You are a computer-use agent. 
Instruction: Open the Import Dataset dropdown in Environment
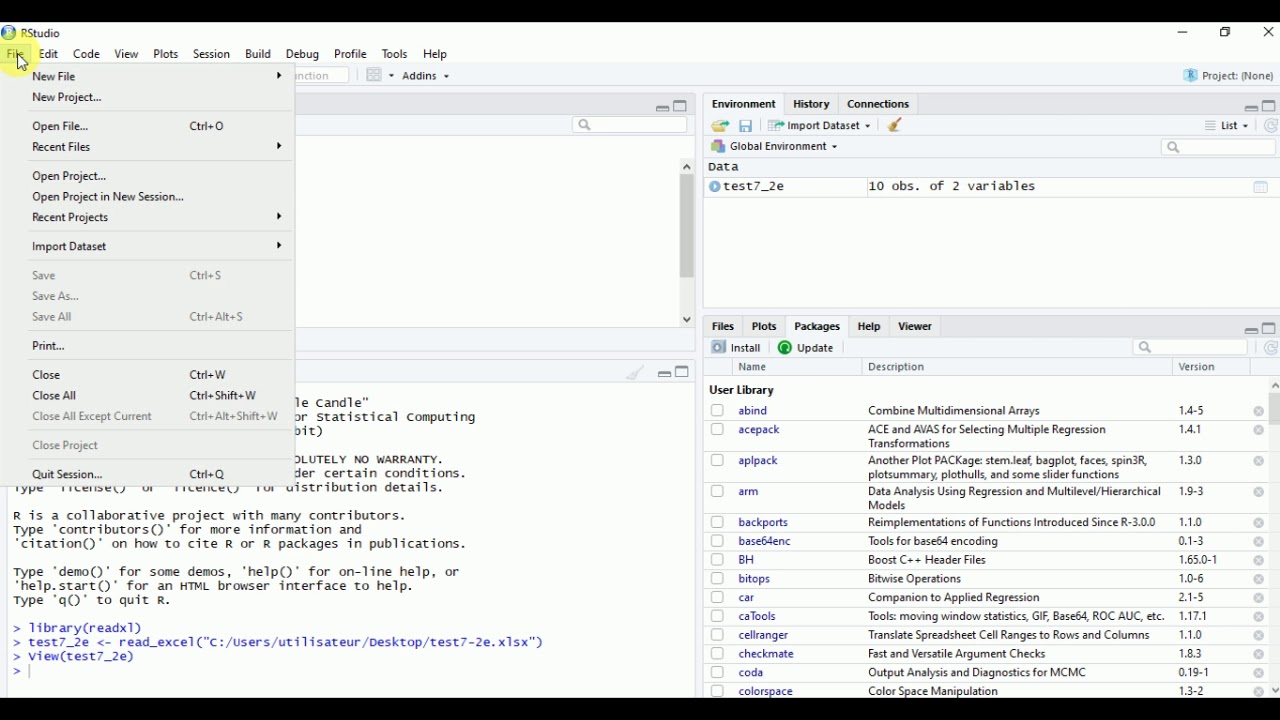pos(819,127)
